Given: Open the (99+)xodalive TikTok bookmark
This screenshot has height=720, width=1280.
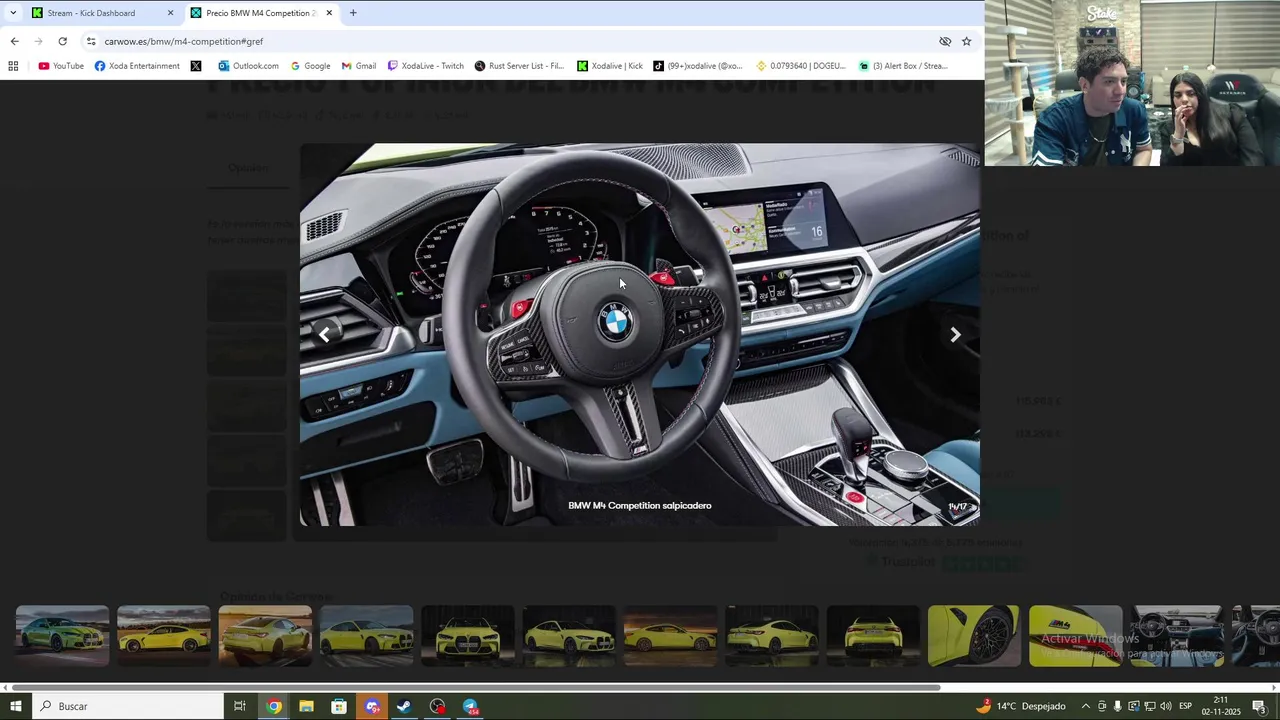Looking at the screenshot, I should coord(698,66).
